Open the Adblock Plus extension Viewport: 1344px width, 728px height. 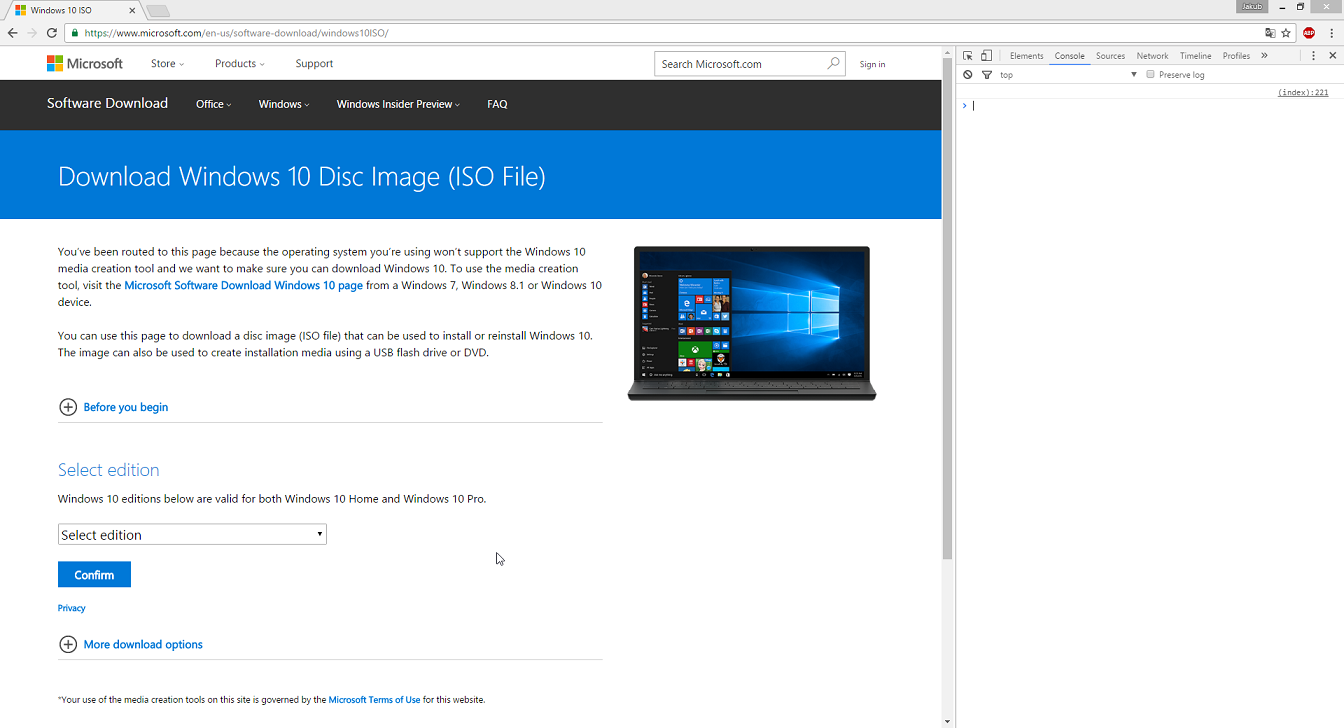[1309, 33]
